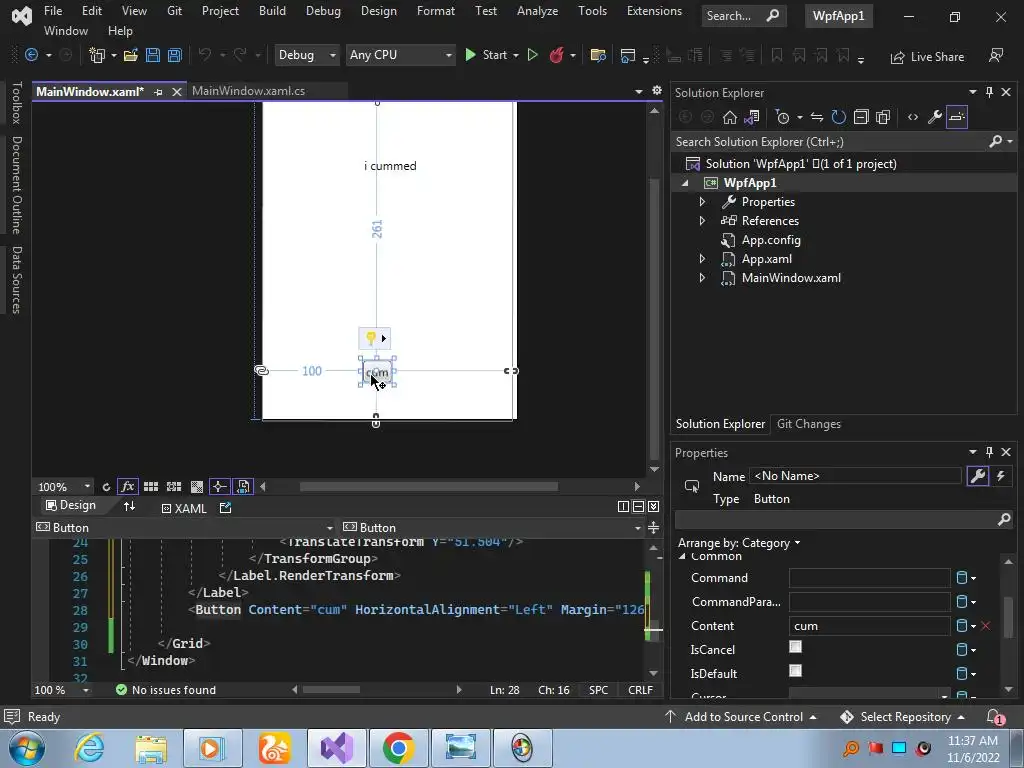Viewport: 1024px width, 768px height.
Task: Click the Properties wrench icon in Solution Explorer
Action: [x=935, y=118]
